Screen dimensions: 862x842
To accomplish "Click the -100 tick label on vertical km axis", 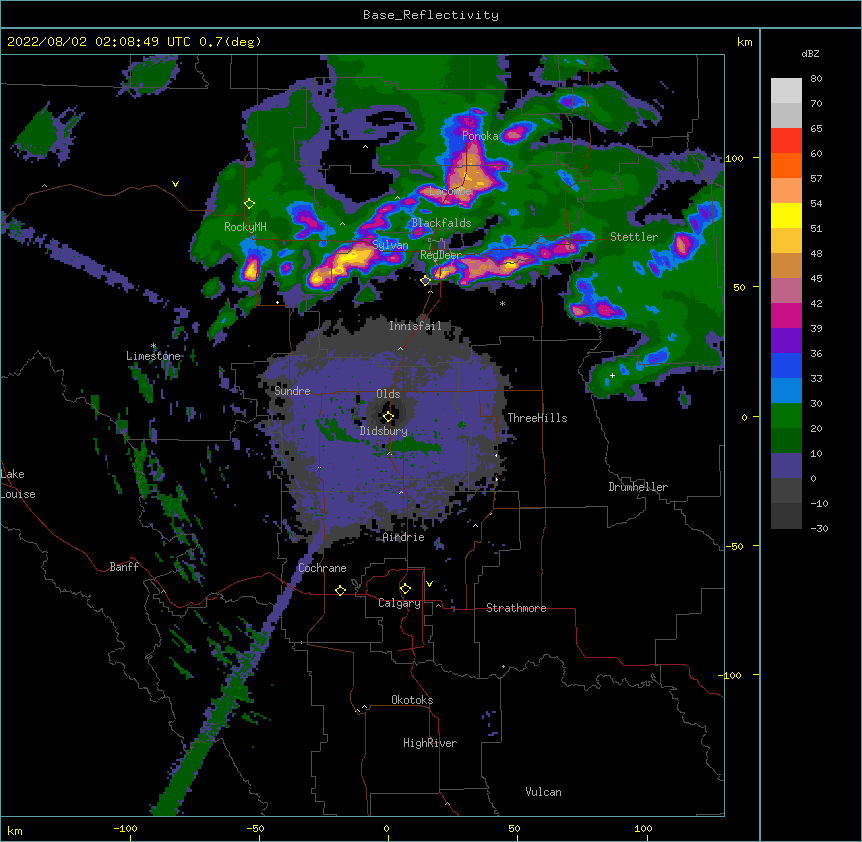I will click(x=731, y=675).
